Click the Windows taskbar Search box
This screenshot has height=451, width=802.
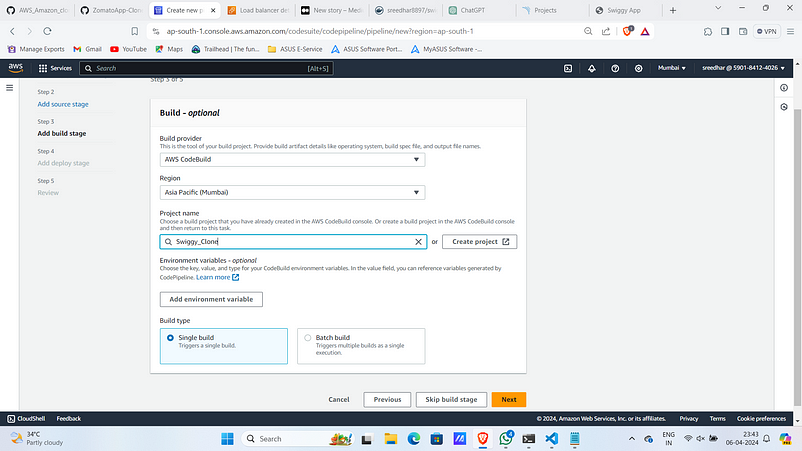point(297,439)
